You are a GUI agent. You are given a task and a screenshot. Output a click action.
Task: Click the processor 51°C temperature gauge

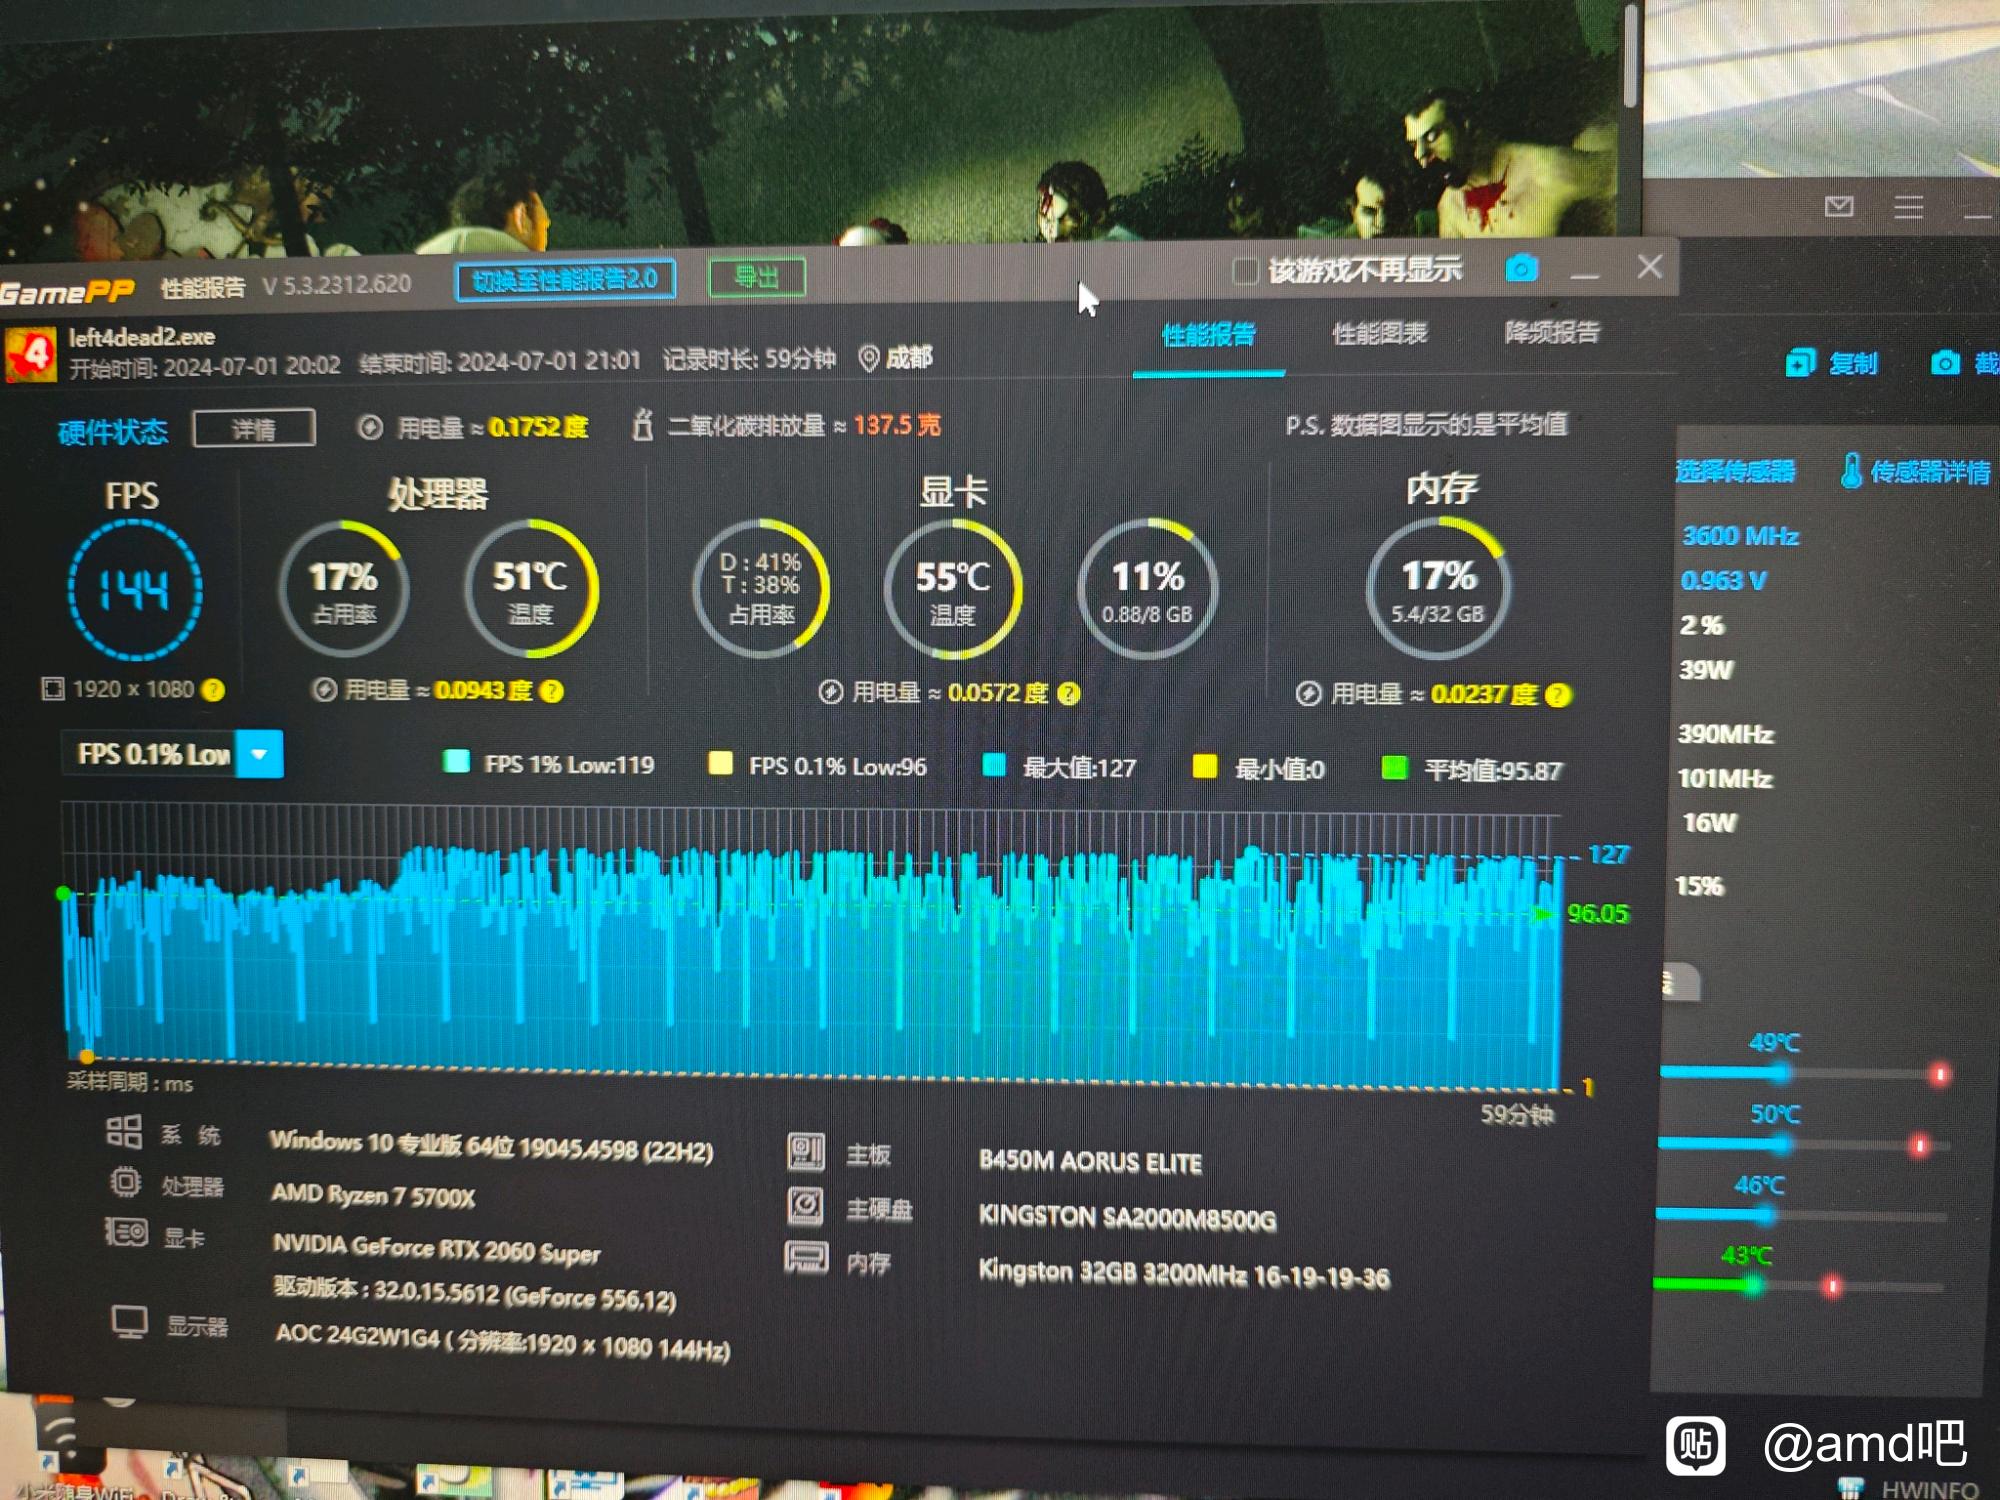point(530,589)
